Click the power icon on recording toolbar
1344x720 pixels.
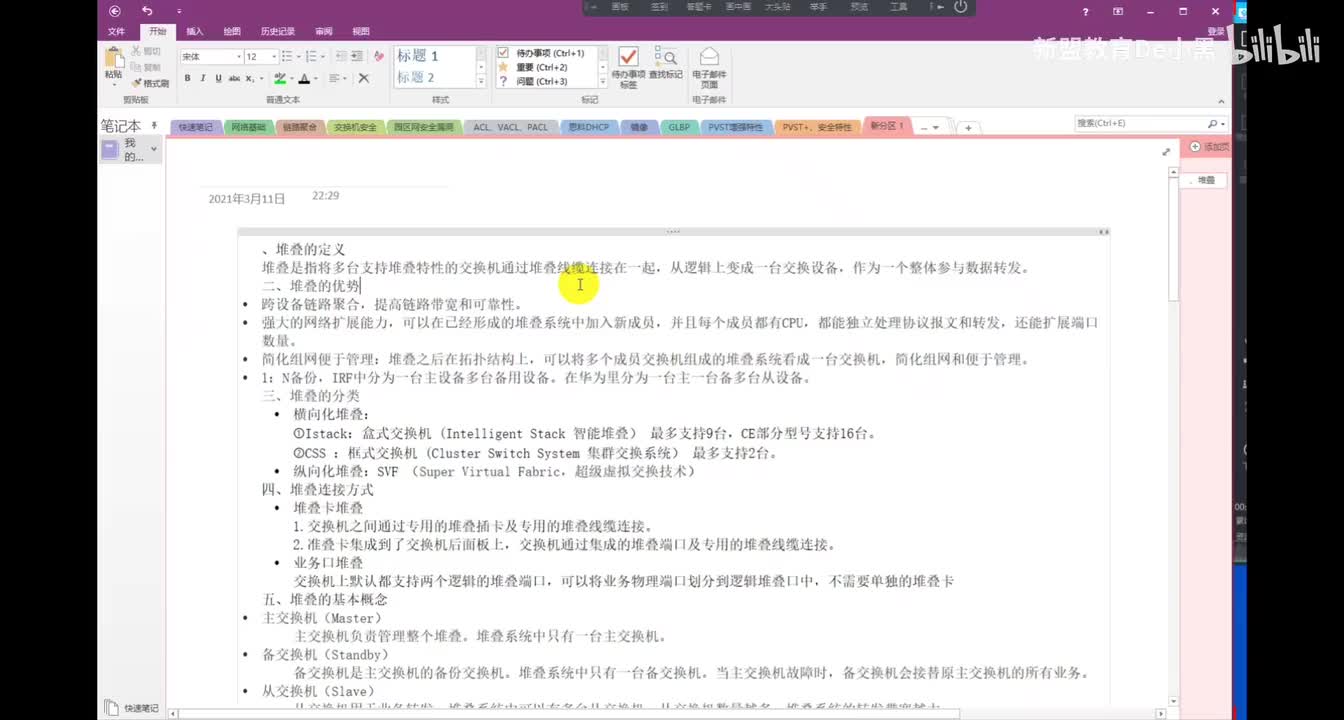pyautogui.click(x=960, y=7)
